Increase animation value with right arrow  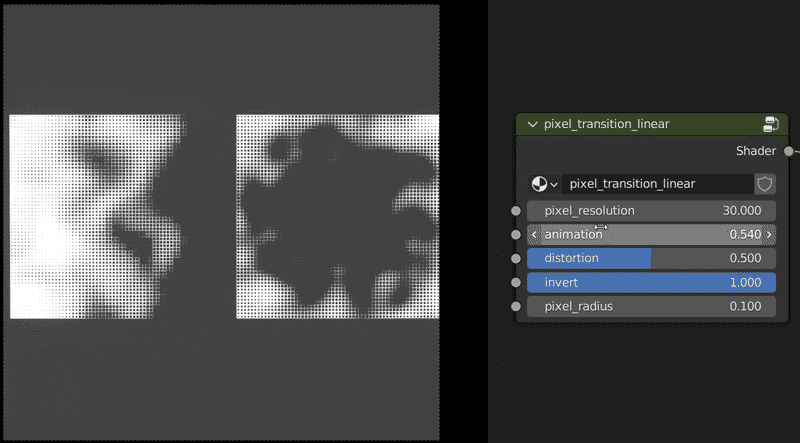[769, 235]
